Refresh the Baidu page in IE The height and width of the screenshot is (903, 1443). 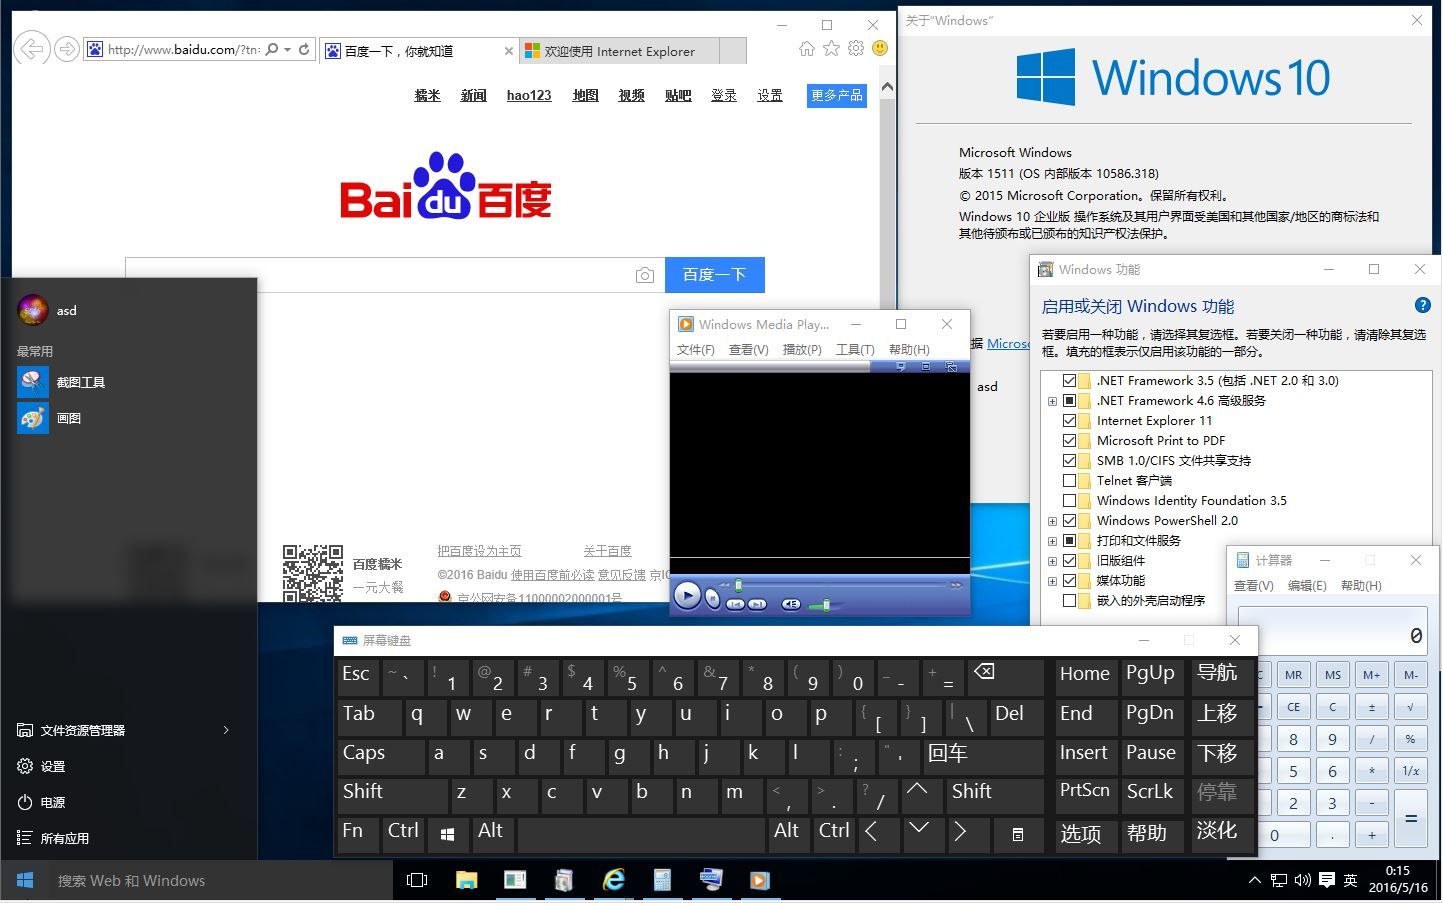tap(304, 49)
